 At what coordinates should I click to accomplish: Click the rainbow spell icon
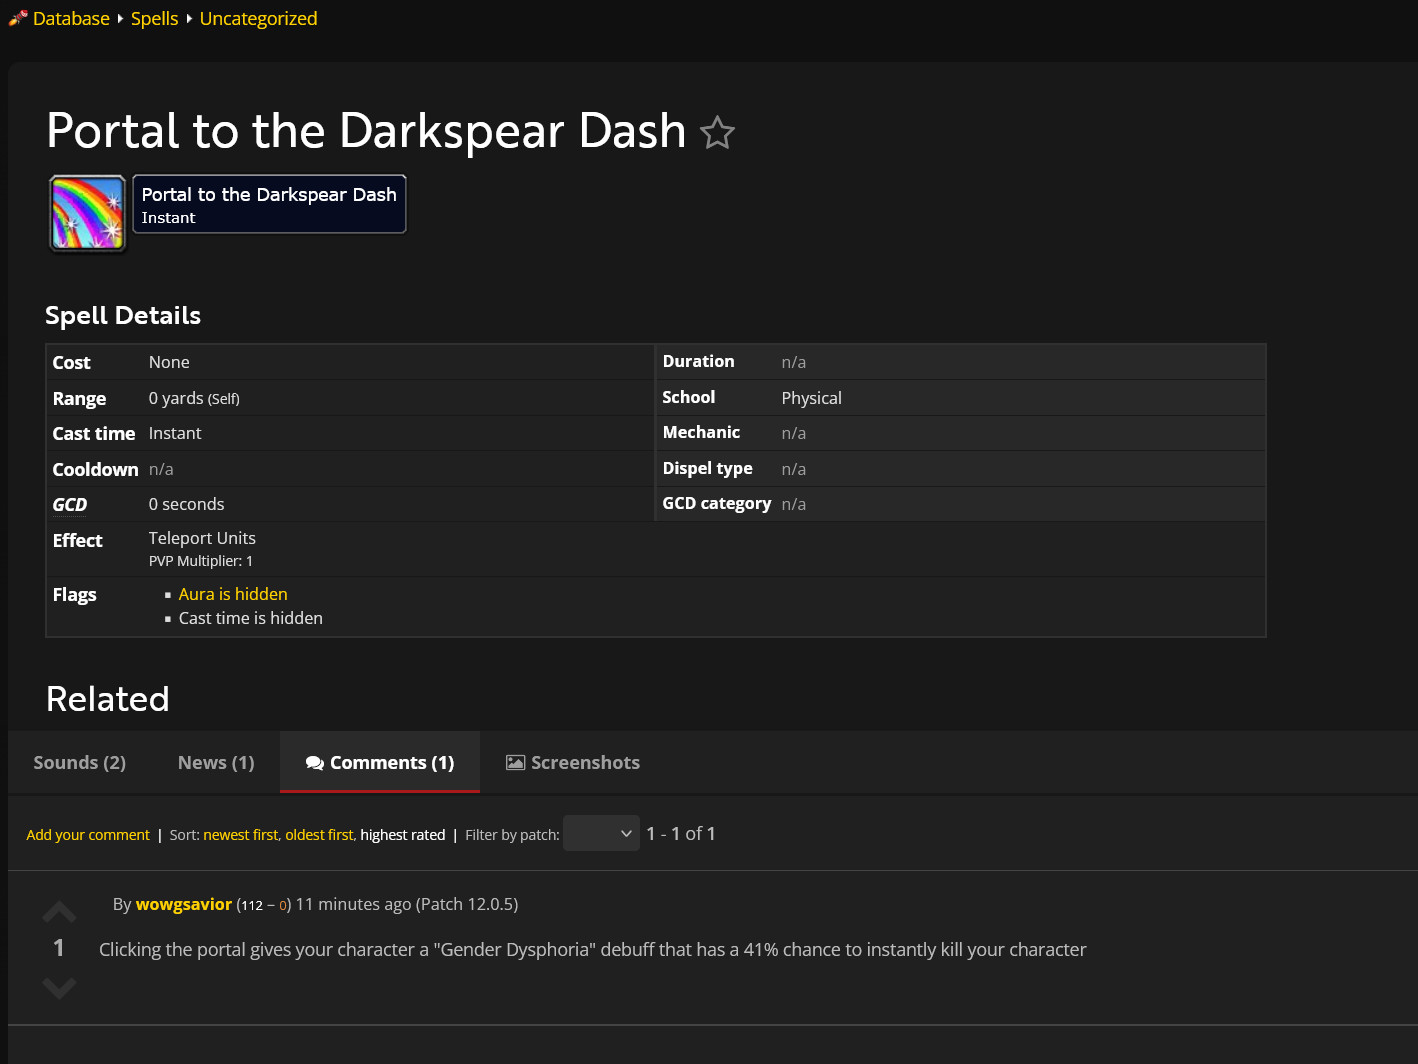coord(88,213)
